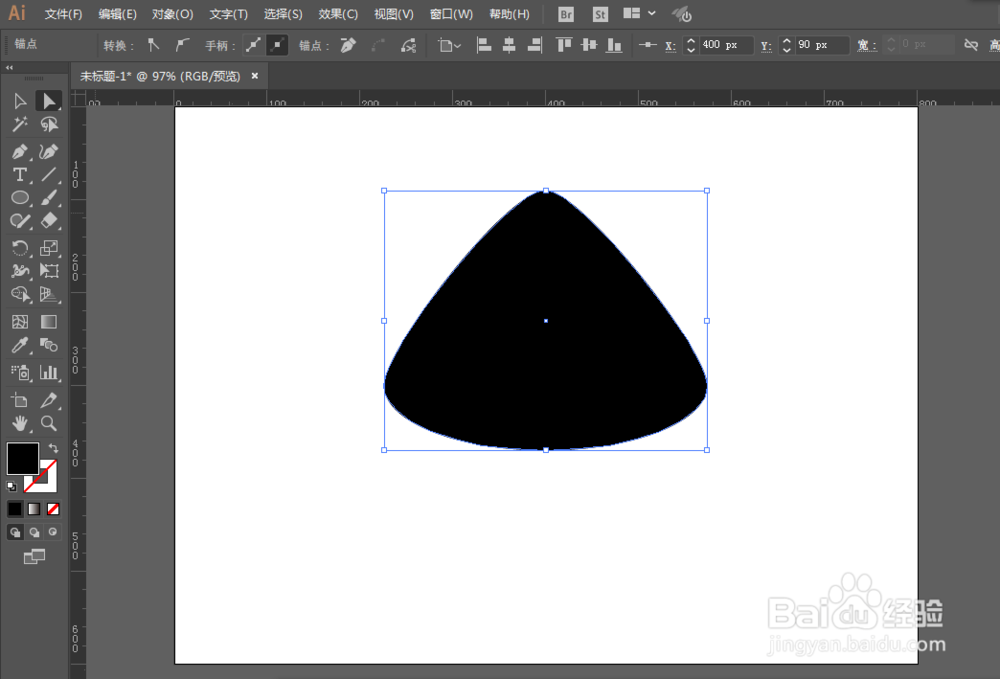Select the Column Graph tool
1000x679 pixels.
pyautogui.click(x=48, y=372)
